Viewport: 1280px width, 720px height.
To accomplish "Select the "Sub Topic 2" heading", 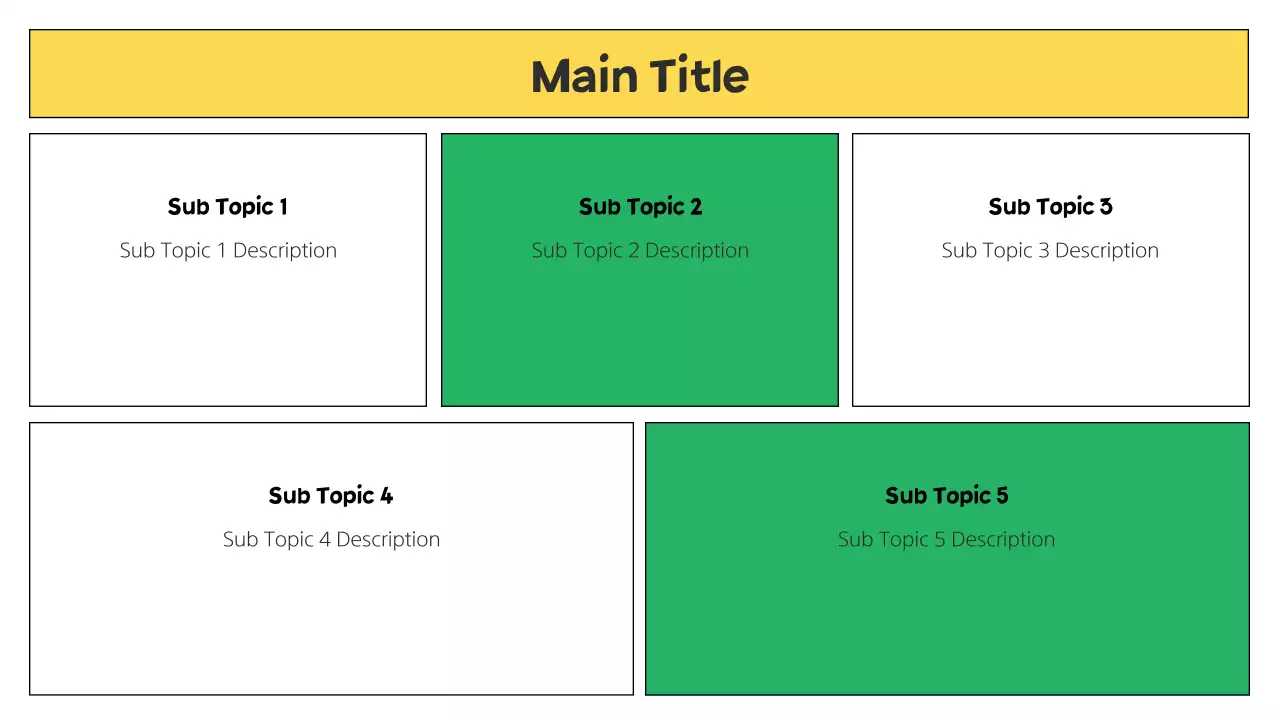I will tap(640, 207).
